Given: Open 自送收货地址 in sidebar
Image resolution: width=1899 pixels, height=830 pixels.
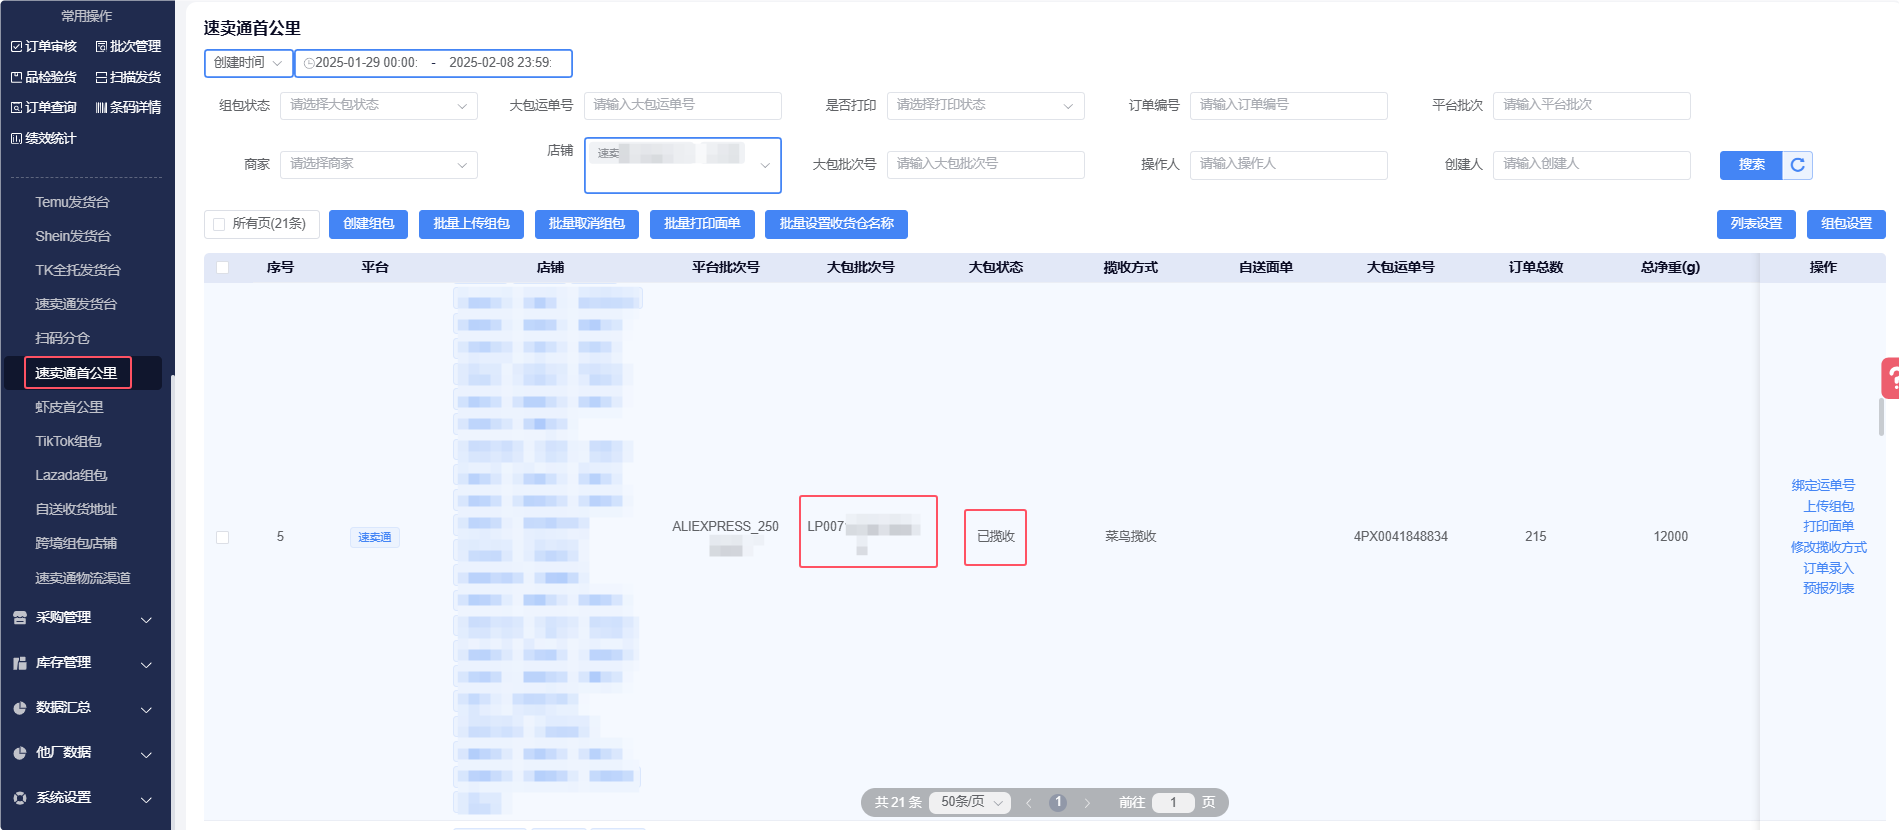Looking at the screenshot, I should click(76, 509).
